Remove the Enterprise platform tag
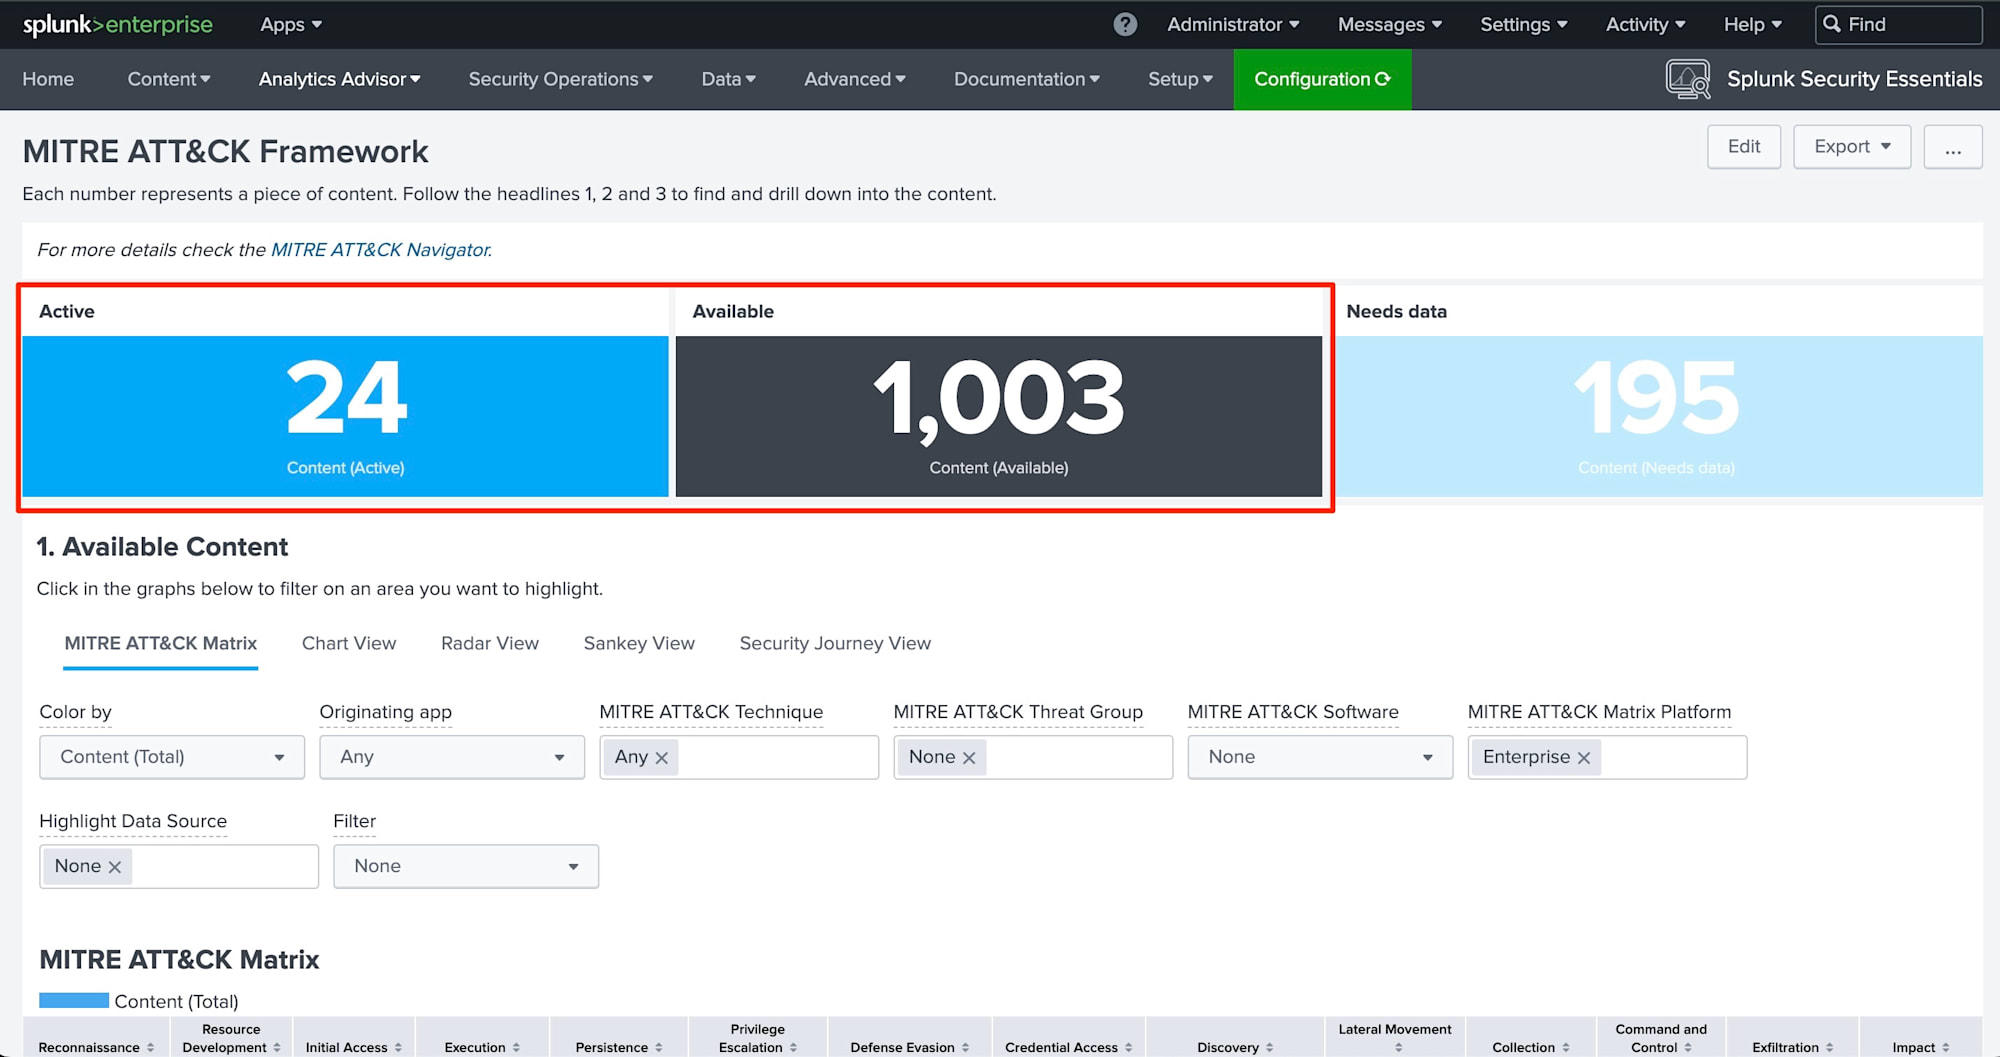2000x1057 pixels. tap(1584, 758)
